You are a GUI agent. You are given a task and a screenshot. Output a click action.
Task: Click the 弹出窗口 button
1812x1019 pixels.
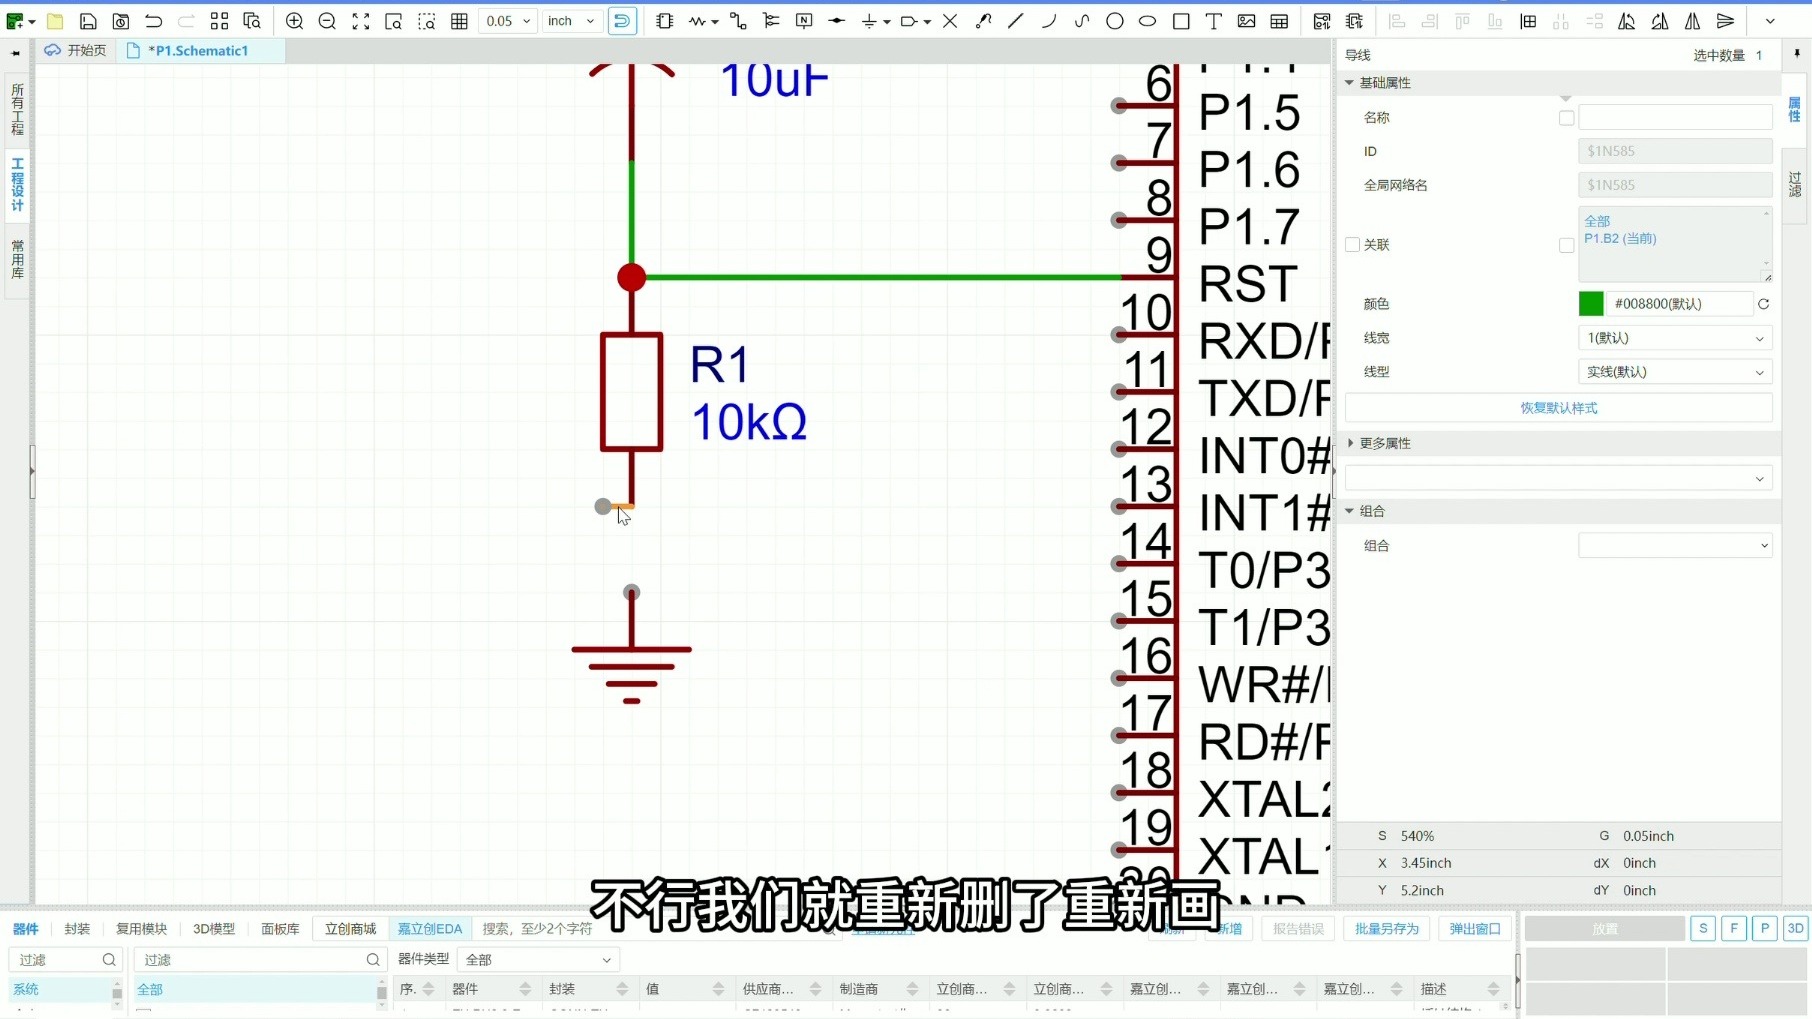coord(1475,929)
